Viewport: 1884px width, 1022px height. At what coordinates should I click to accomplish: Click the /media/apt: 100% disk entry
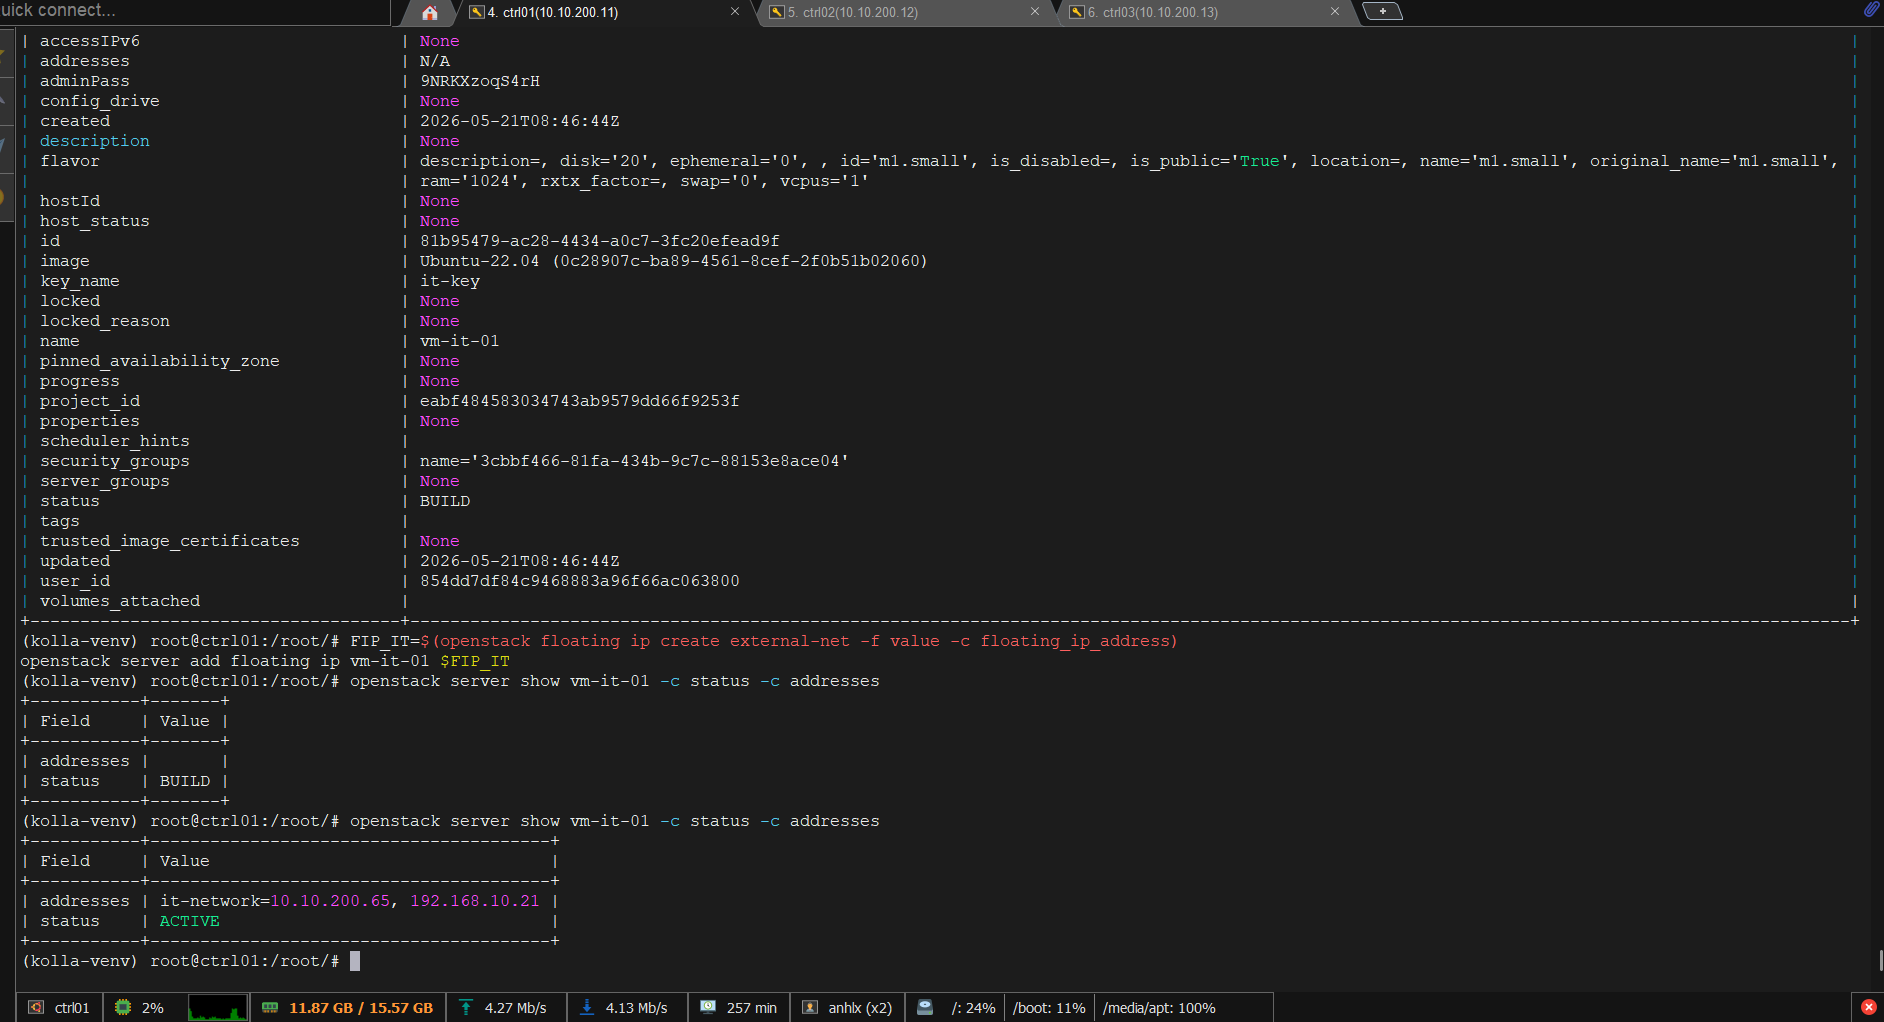tap(1159, 1008)
